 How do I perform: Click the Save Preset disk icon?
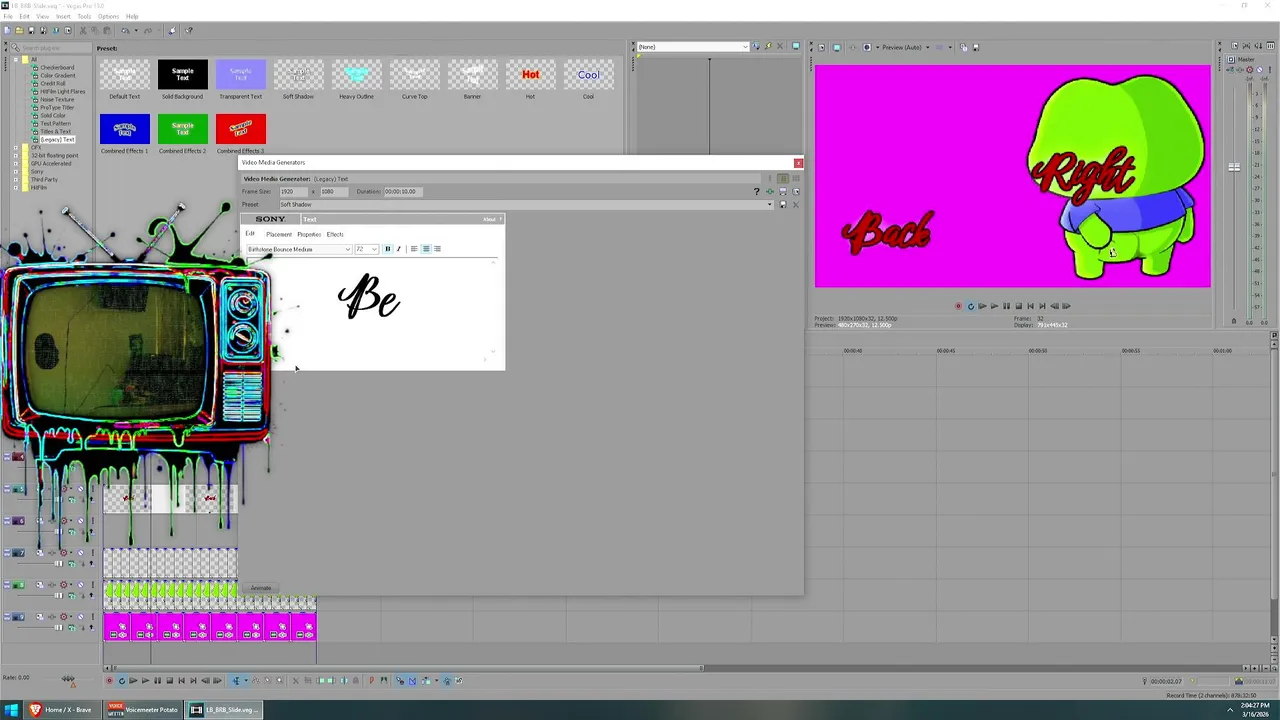tap(783, 204)
